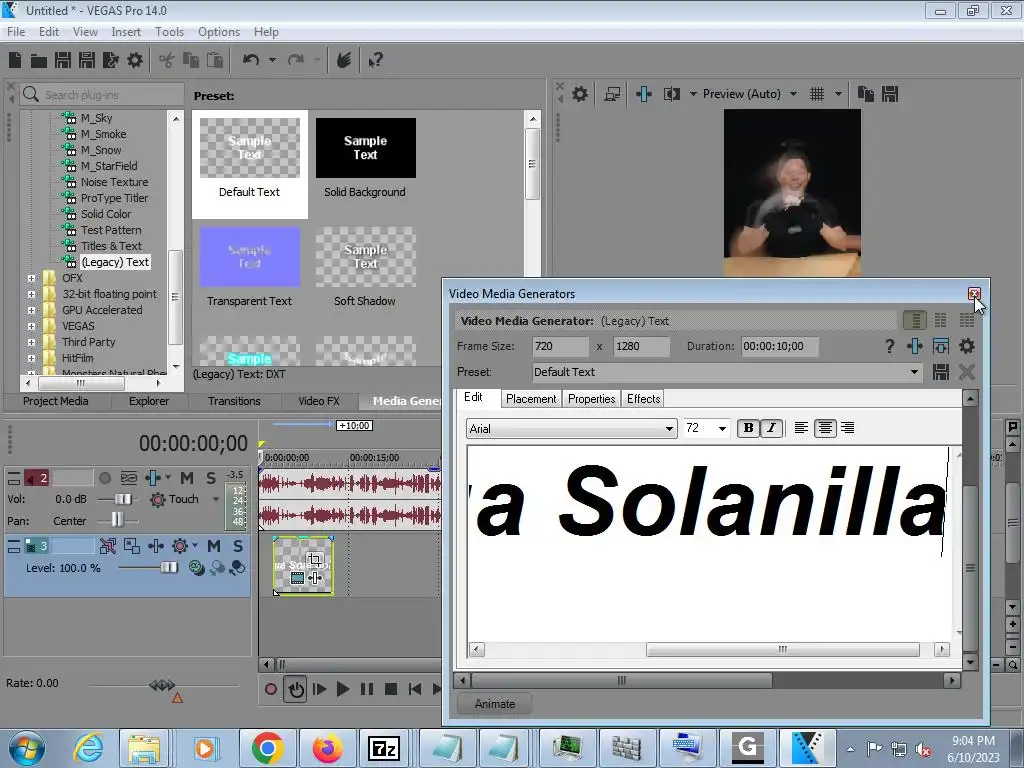1024x768 pixels.
Task: Open the Options menu
Action: point(219,31)
